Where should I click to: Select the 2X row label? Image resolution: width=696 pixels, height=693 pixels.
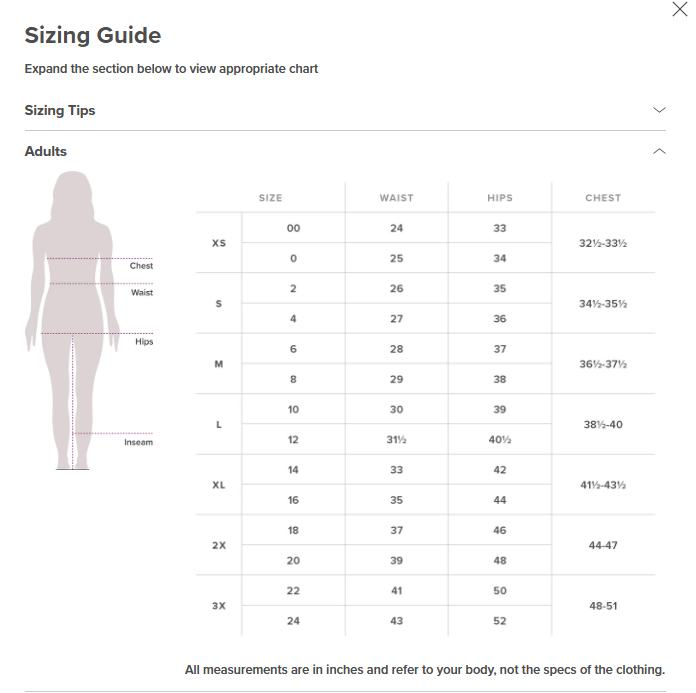(x=219, y=546)
